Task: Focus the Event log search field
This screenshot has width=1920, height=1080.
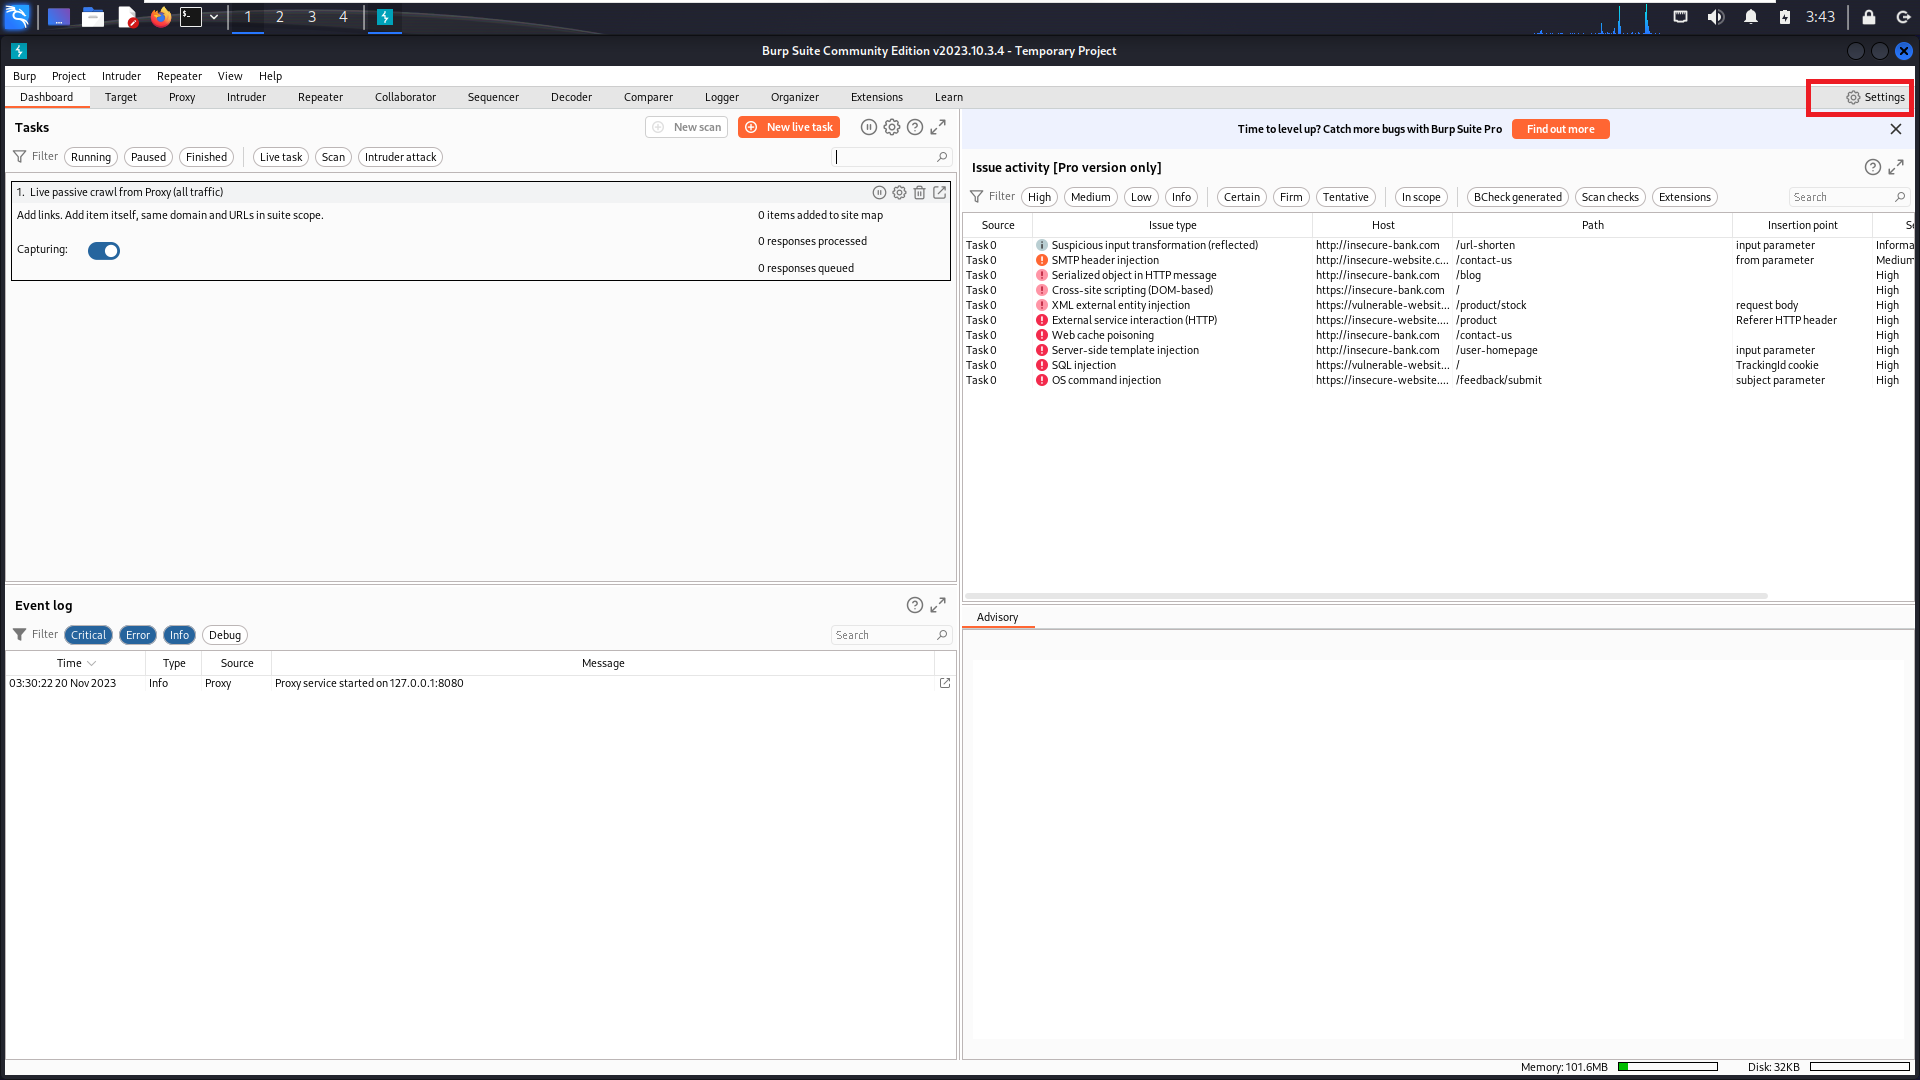Action: (x=890, y=635)
